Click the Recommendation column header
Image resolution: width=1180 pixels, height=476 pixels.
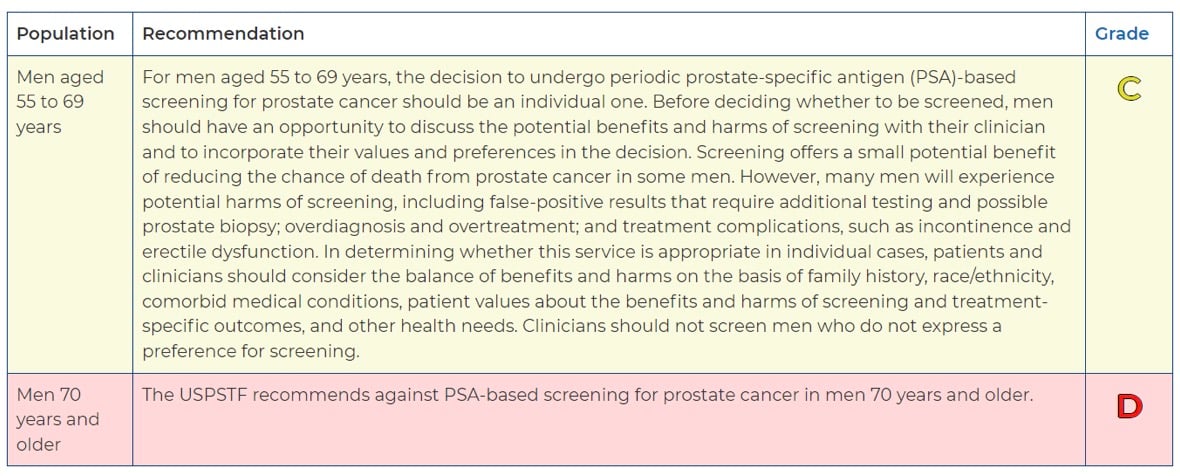point(223,34)
